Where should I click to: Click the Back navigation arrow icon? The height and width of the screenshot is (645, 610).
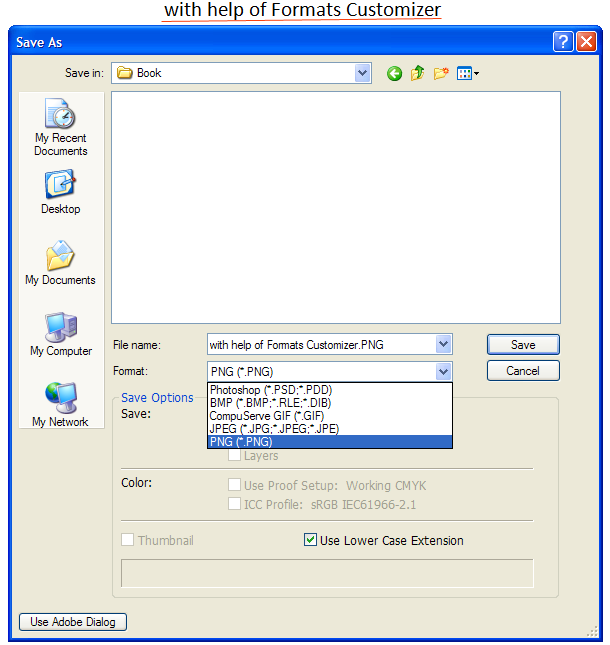[394, 73]
